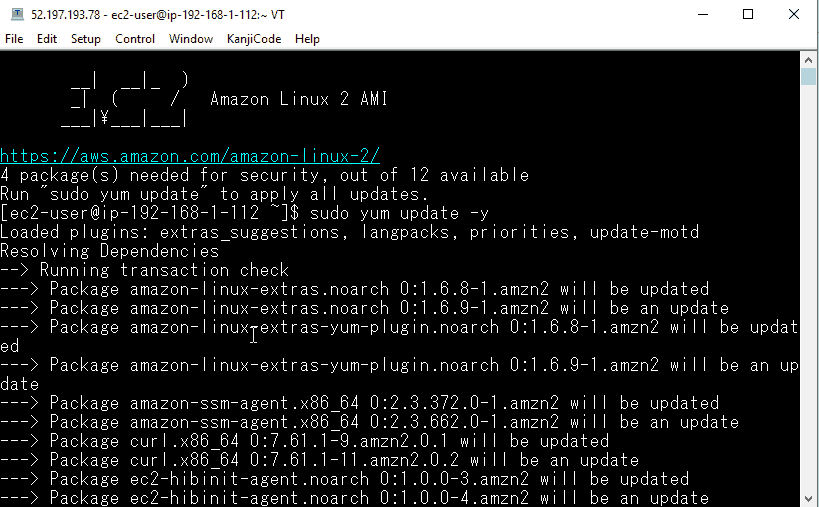819x507 pixels.
Task: Open the File menu
Action: 14,39
